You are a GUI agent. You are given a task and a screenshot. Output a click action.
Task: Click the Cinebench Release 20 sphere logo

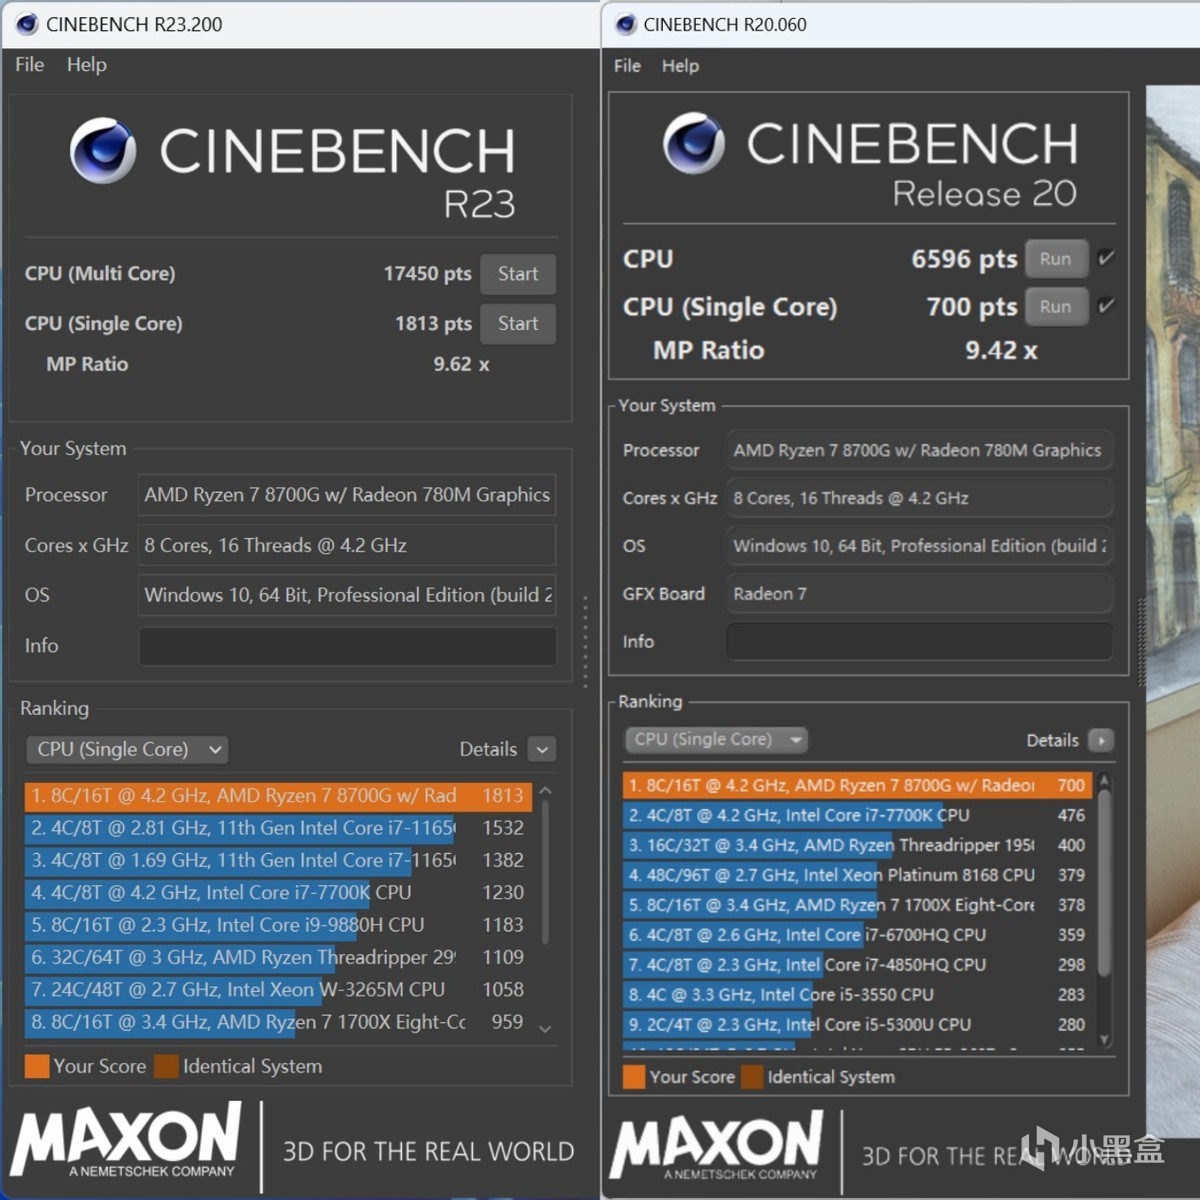[x=694, y=143]
